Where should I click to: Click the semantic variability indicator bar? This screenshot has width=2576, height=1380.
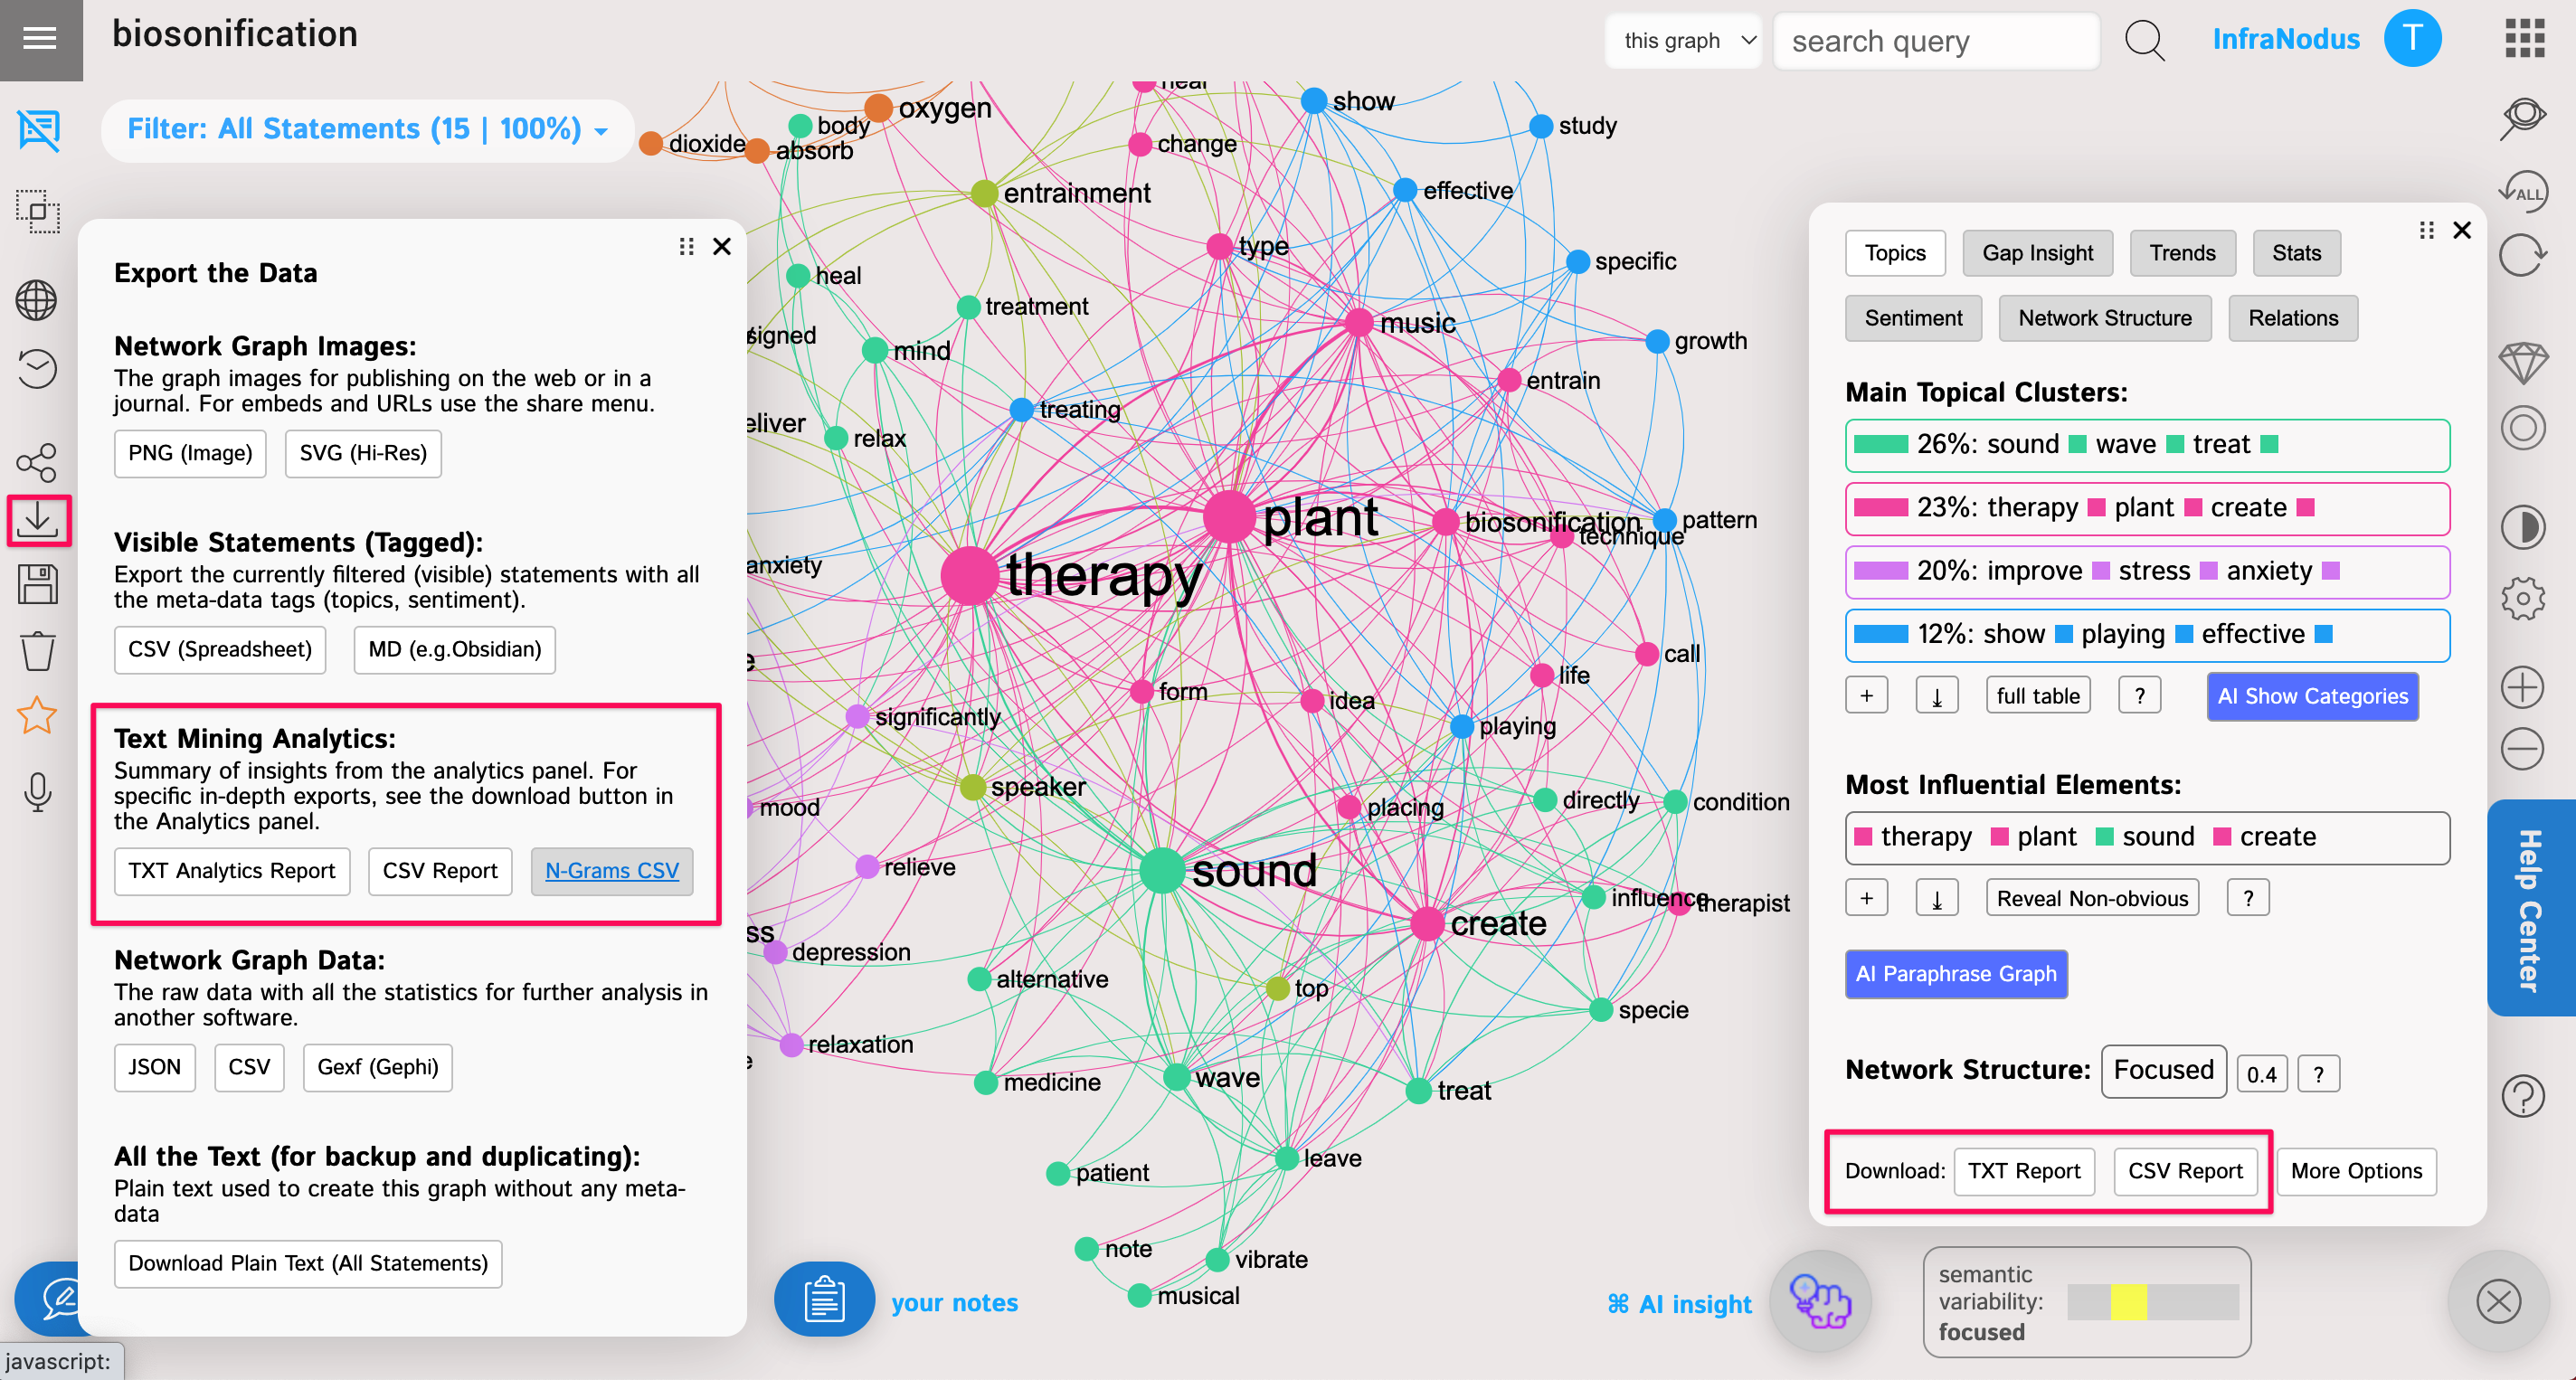pos(2151,1302)
